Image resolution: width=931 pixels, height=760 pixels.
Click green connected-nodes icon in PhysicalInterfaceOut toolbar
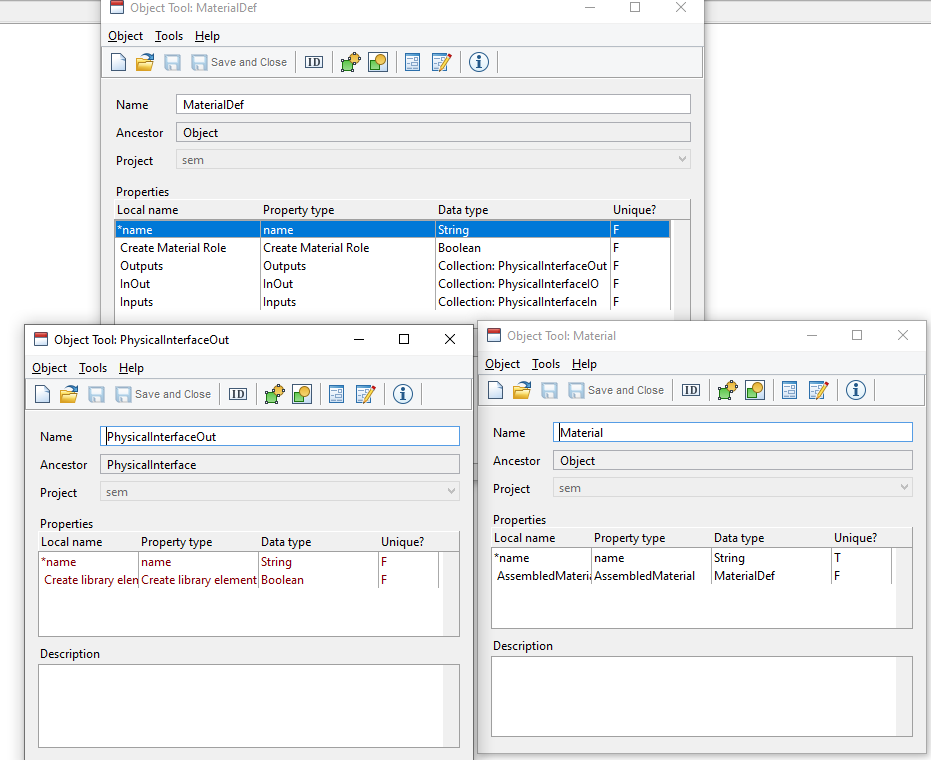tap(274, 394)
